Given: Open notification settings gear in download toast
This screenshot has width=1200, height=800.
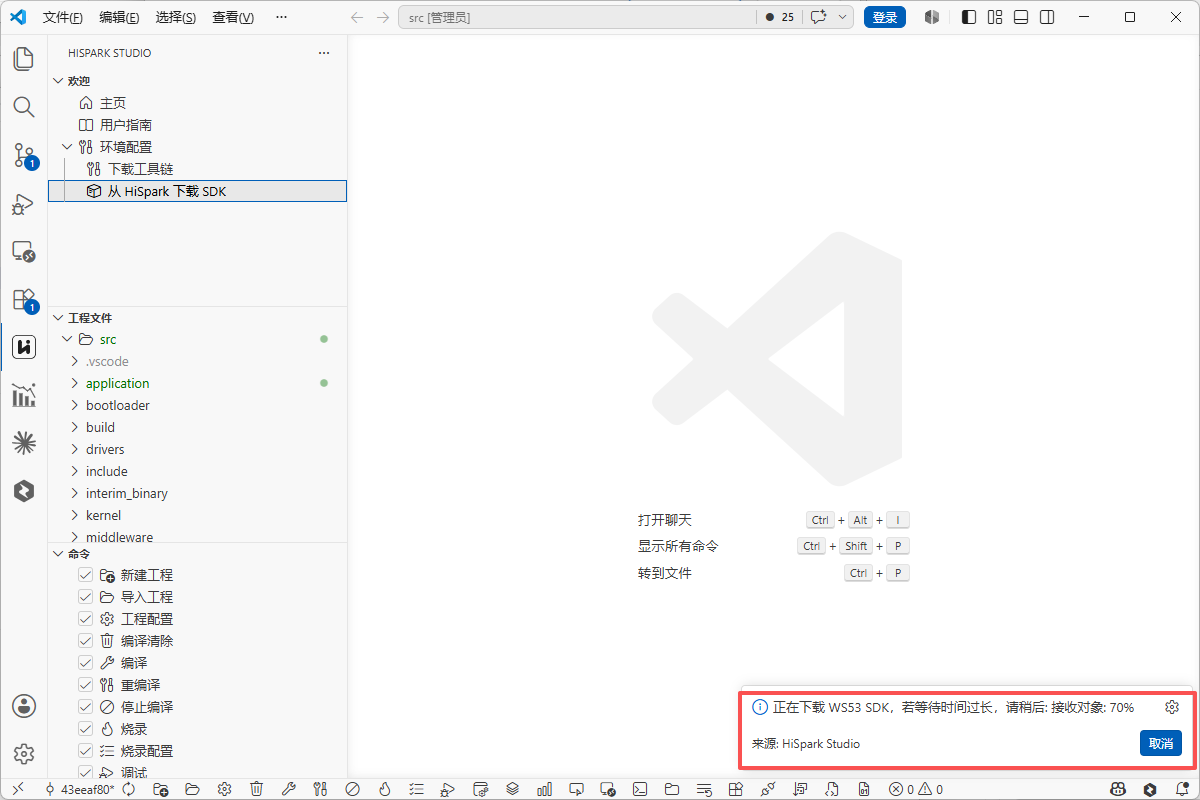Looking at the screenshot, I should click(x=1172, y=707).
